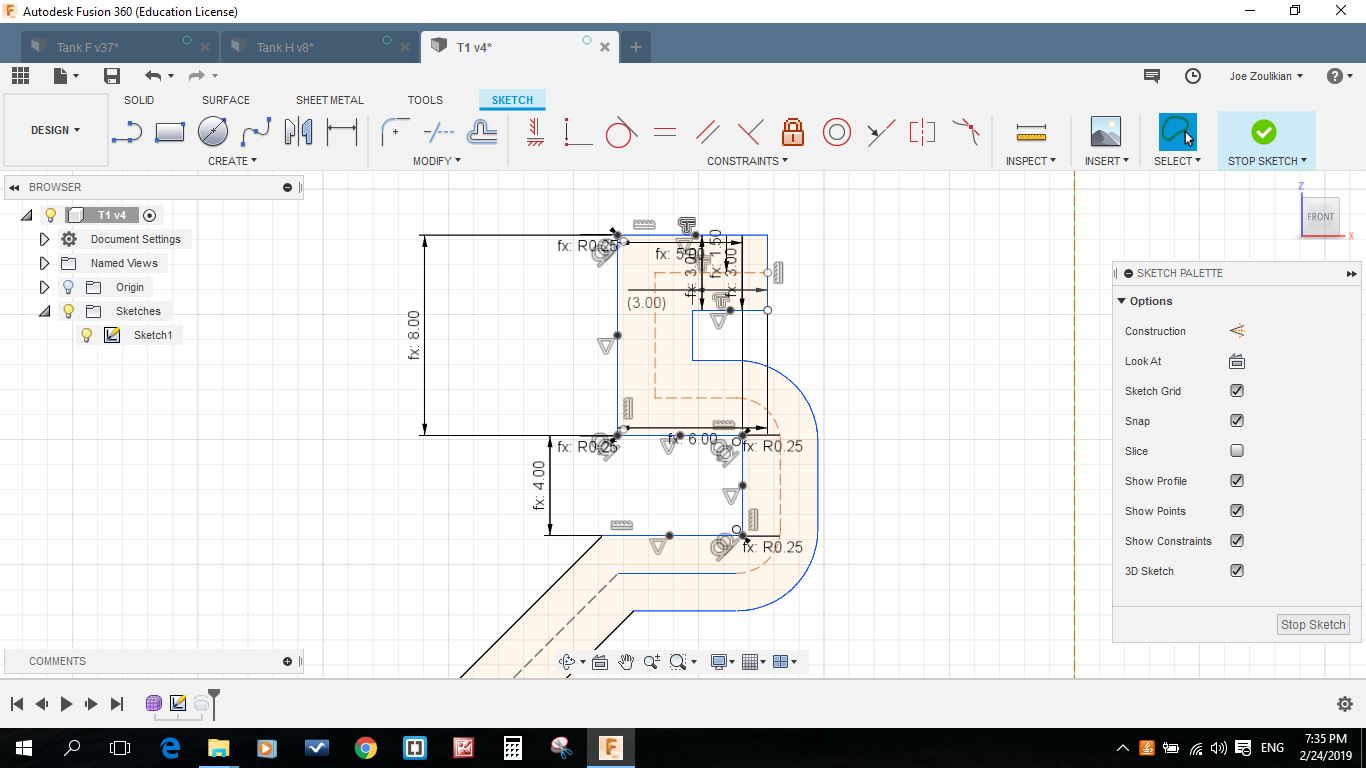This screenshot has width=1366, height=768.
Task: Apply the Horizontal/Vertical constraint
Action: click(x=535, y=132)
